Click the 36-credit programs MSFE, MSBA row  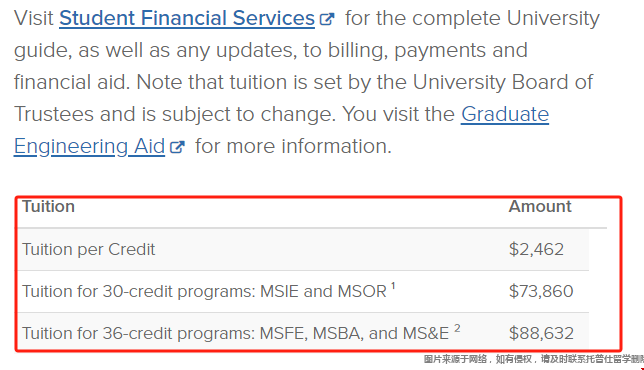point(303,333)
